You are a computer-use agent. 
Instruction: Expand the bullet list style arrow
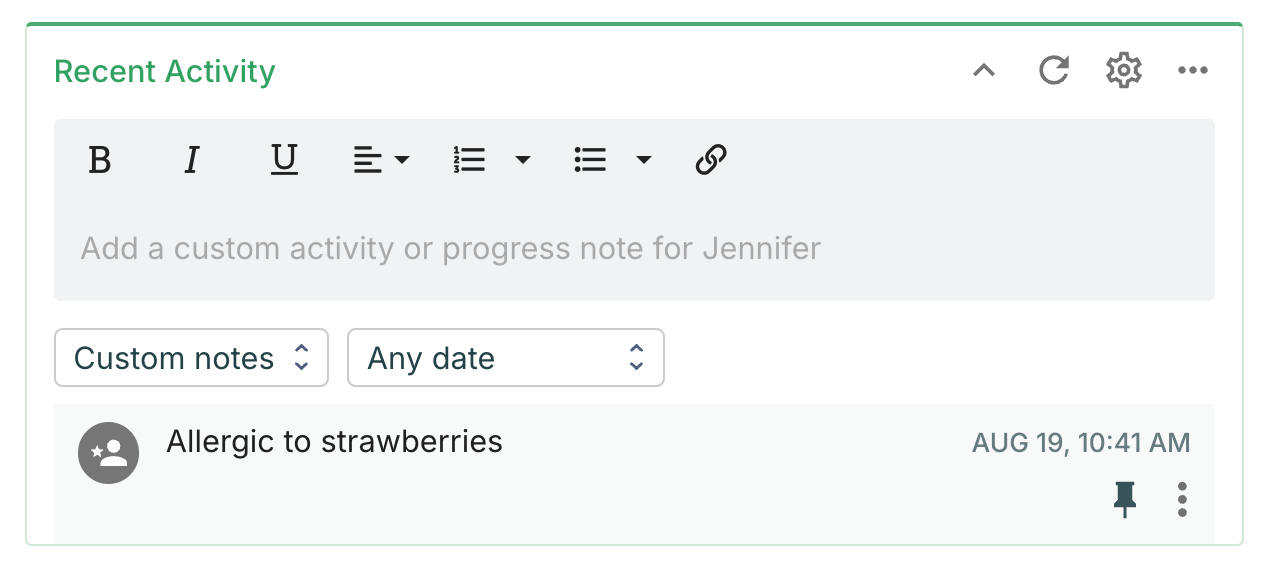click(x=644, y=160)
